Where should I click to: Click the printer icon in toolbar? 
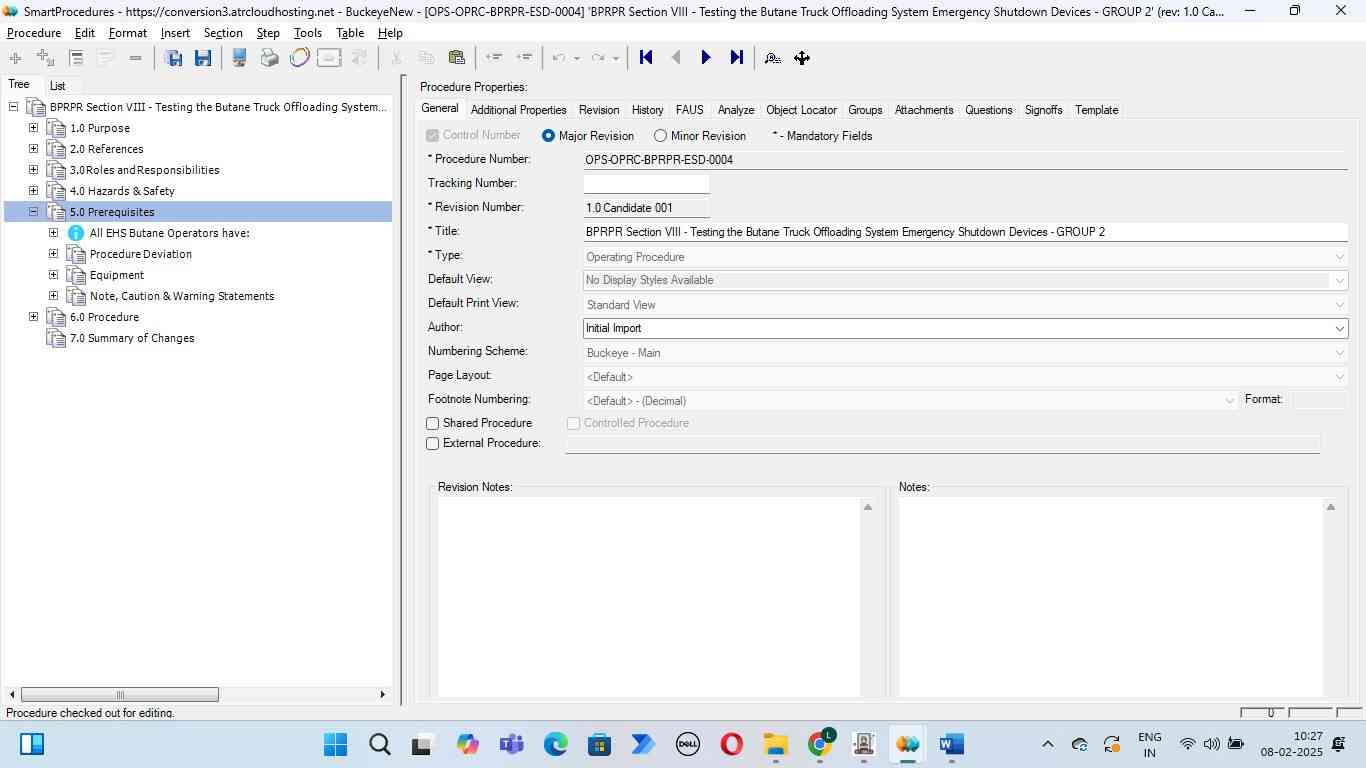click(269, 58)
